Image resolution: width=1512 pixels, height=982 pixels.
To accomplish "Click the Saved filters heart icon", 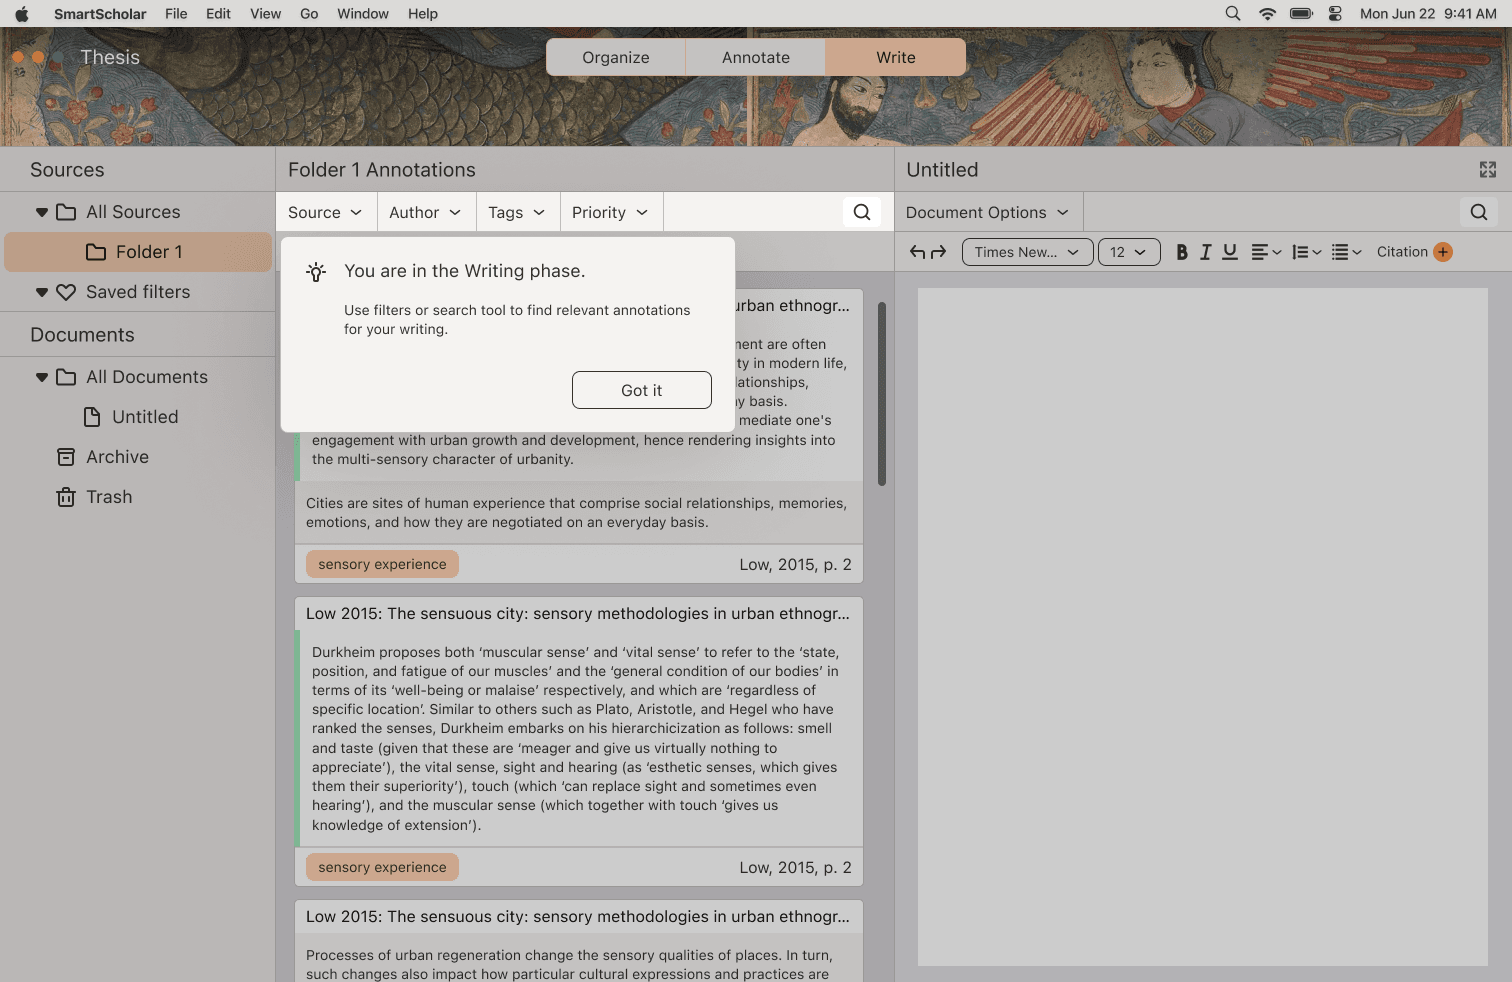I will click(x=66, y=292).
